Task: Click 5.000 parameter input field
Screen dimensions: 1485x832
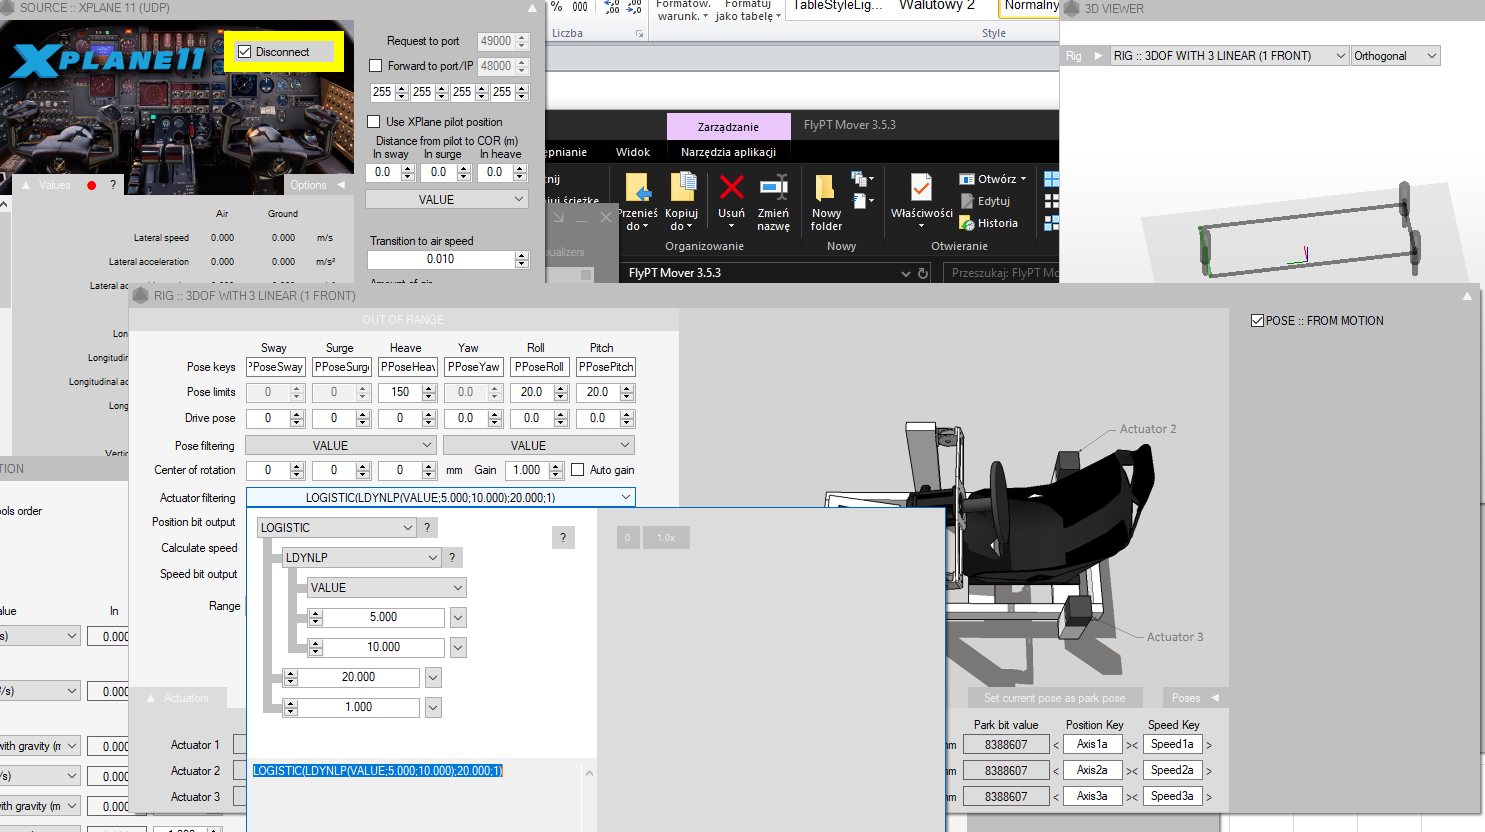Action: pos(383,618)
